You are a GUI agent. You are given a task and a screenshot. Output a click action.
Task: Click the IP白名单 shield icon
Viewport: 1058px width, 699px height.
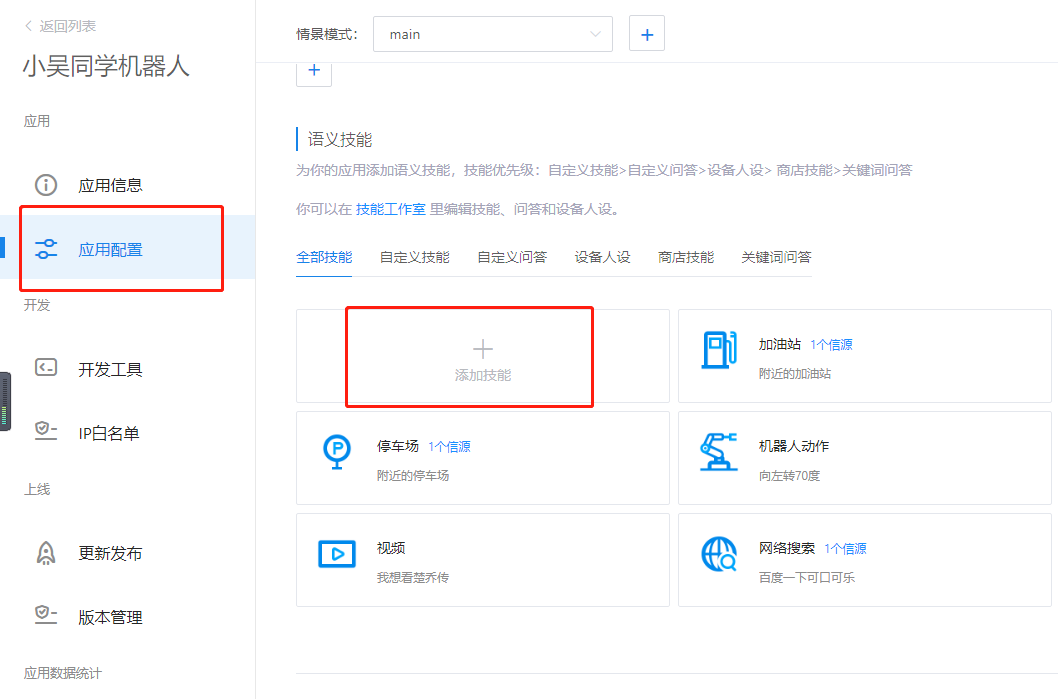46,432
